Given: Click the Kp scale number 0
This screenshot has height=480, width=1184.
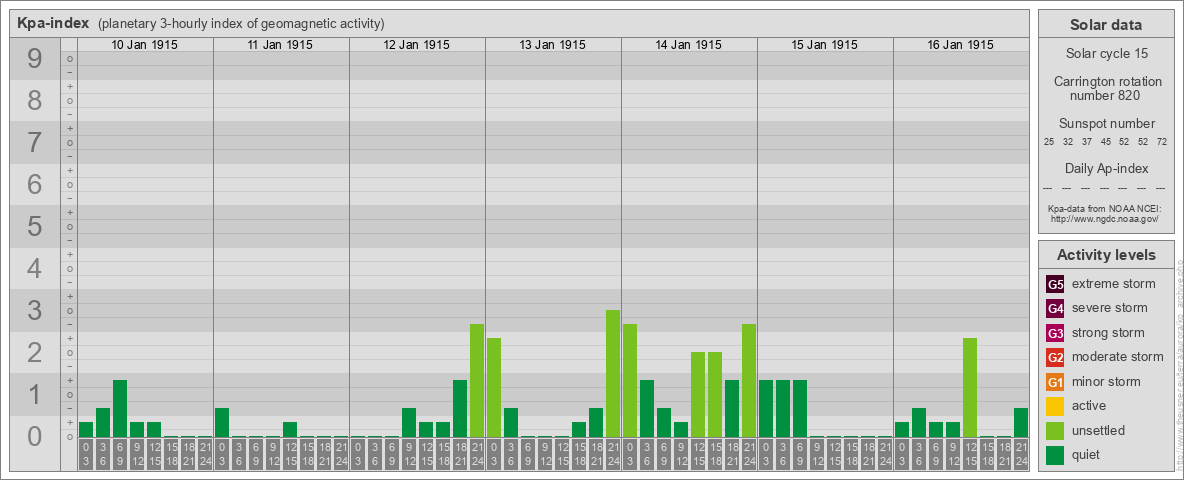Looking at the screenshot, I should pos(34,436).
